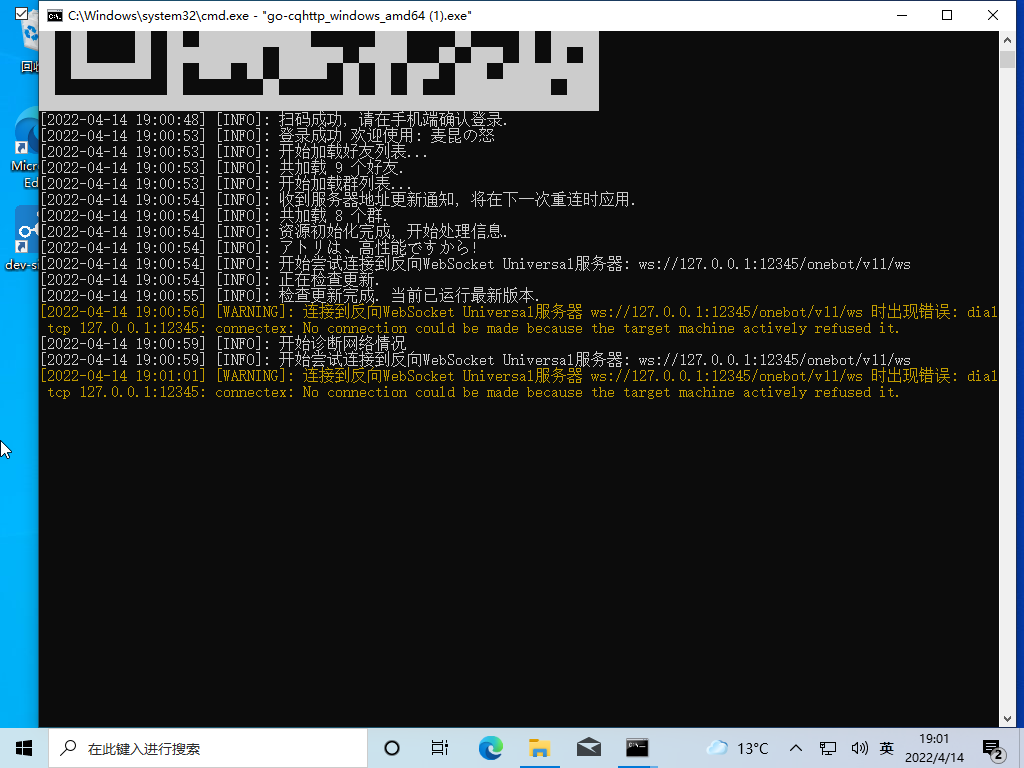Open the Windows Start menu

pos(24,748)
